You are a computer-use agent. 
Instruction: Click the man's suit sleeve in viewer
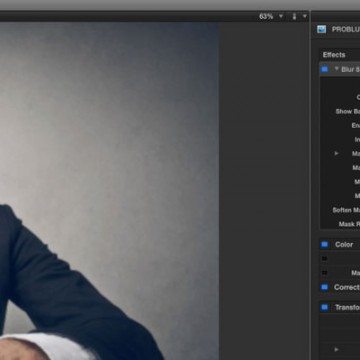pos(67,283)
